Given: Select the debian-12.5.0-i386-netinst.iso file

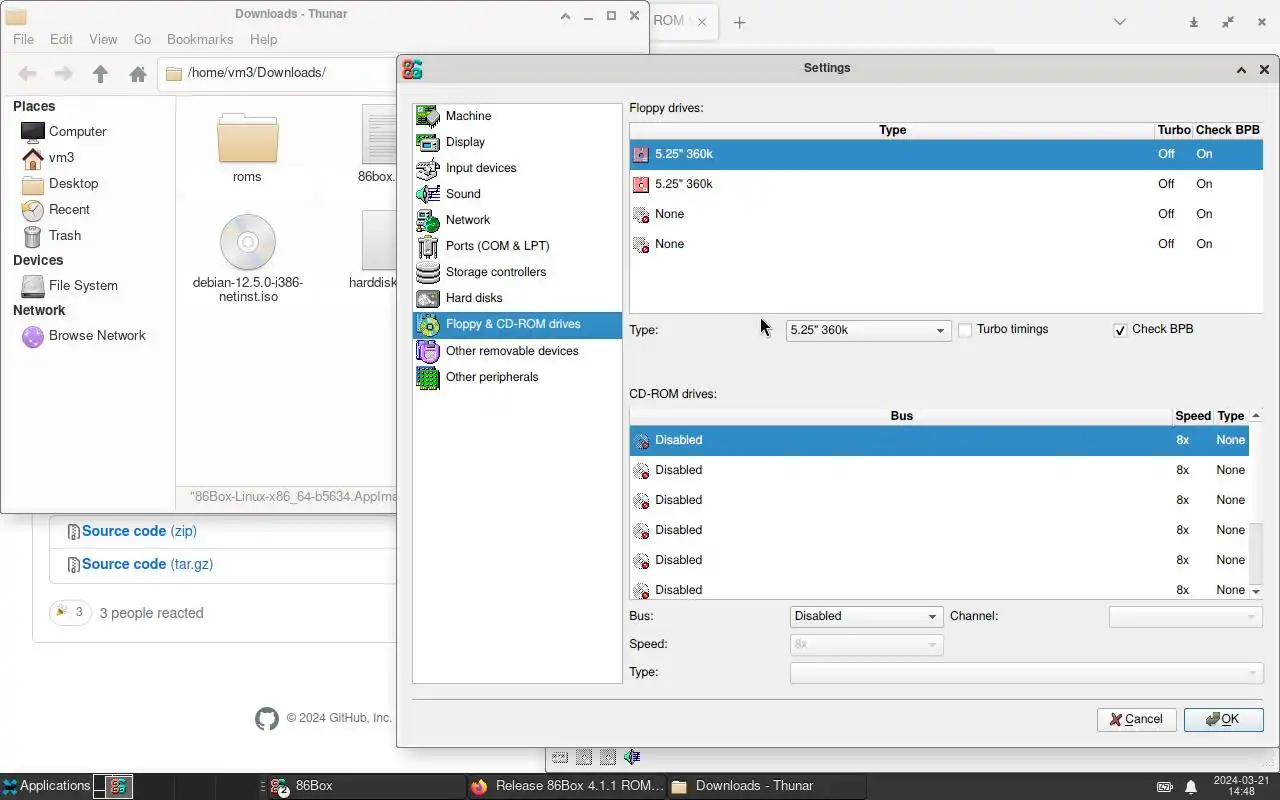Looking at the screenshot, I should [248, 259].
